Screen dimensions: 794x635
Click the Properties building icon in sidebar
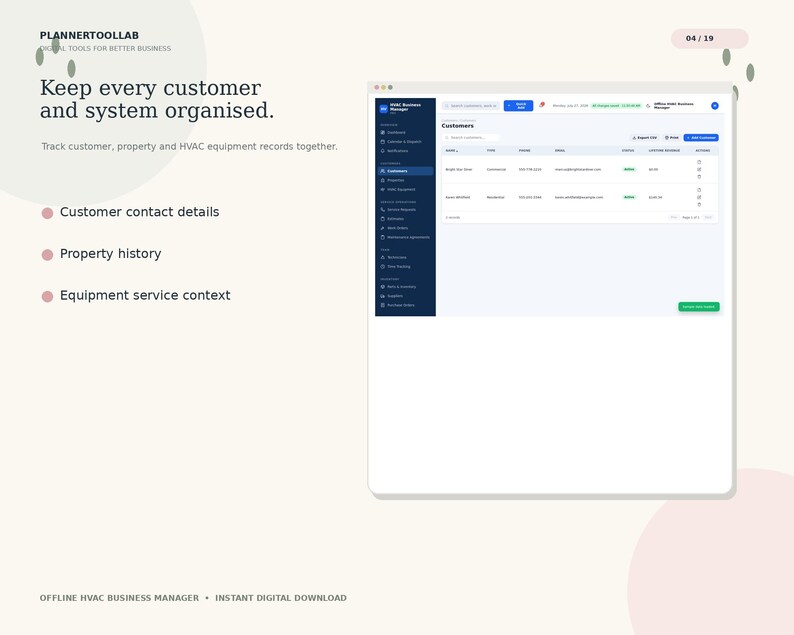pos(382,180)
